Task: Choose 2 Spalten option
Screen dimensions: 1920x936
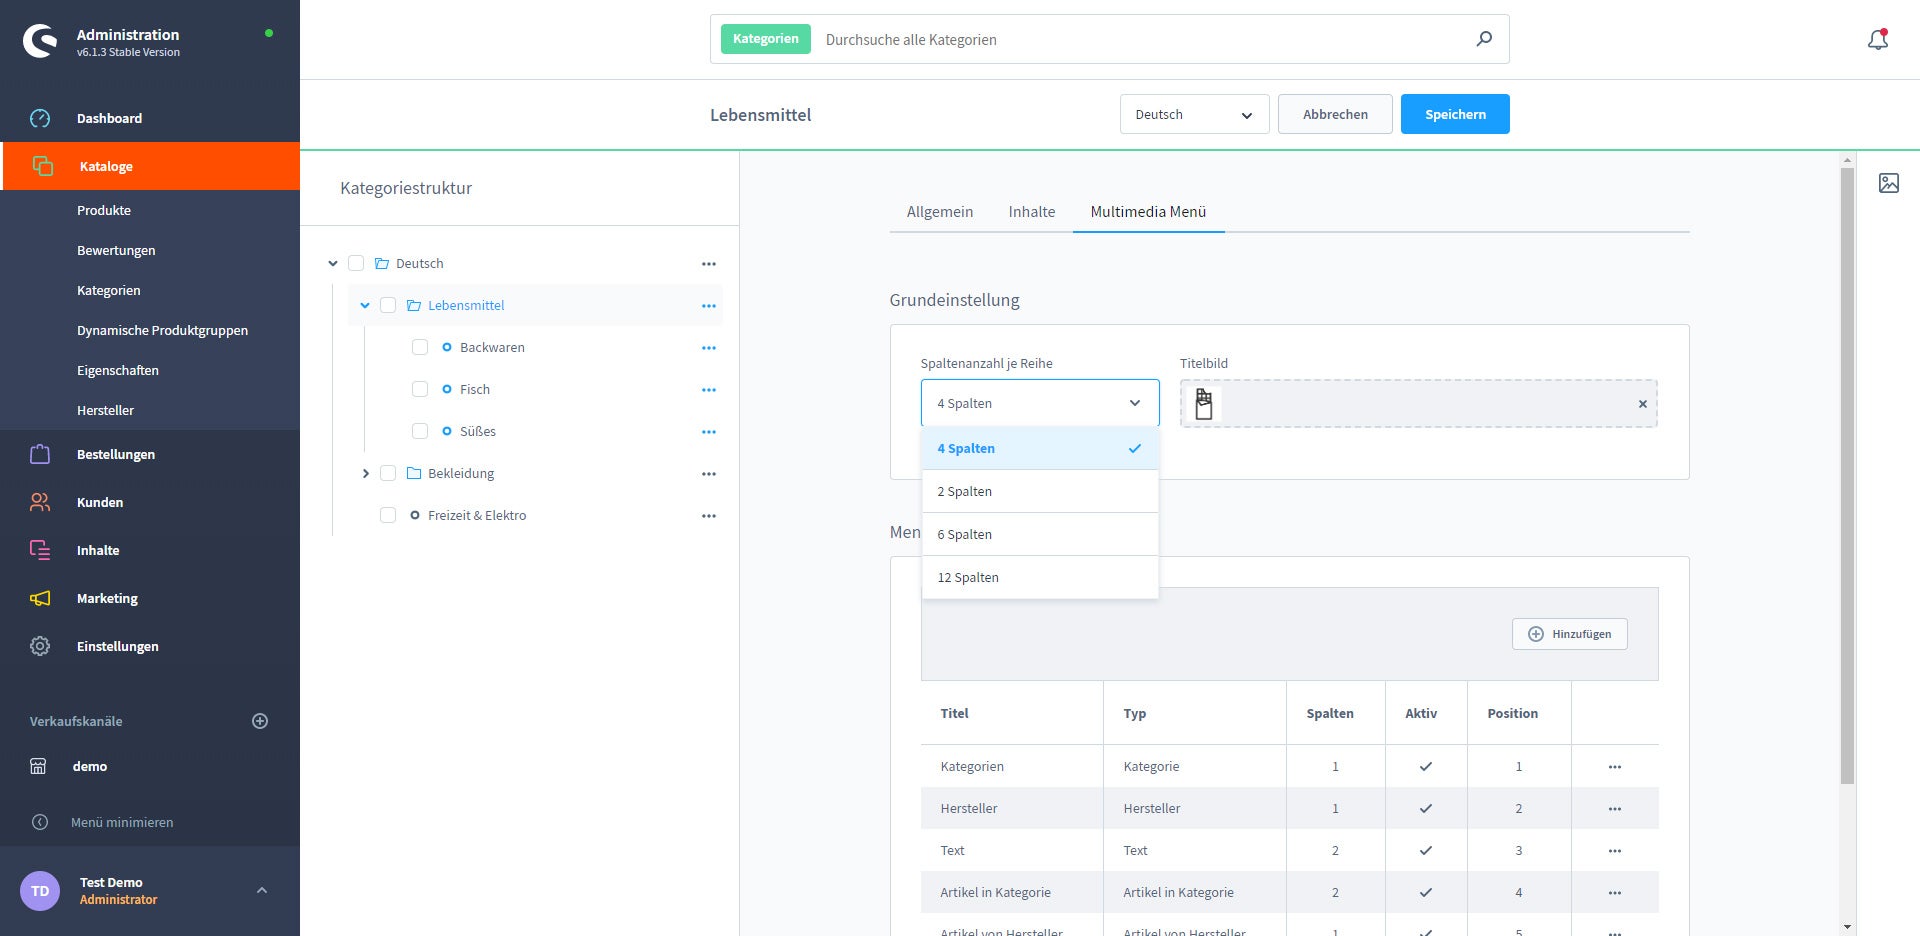Action: click(1040, 491)
